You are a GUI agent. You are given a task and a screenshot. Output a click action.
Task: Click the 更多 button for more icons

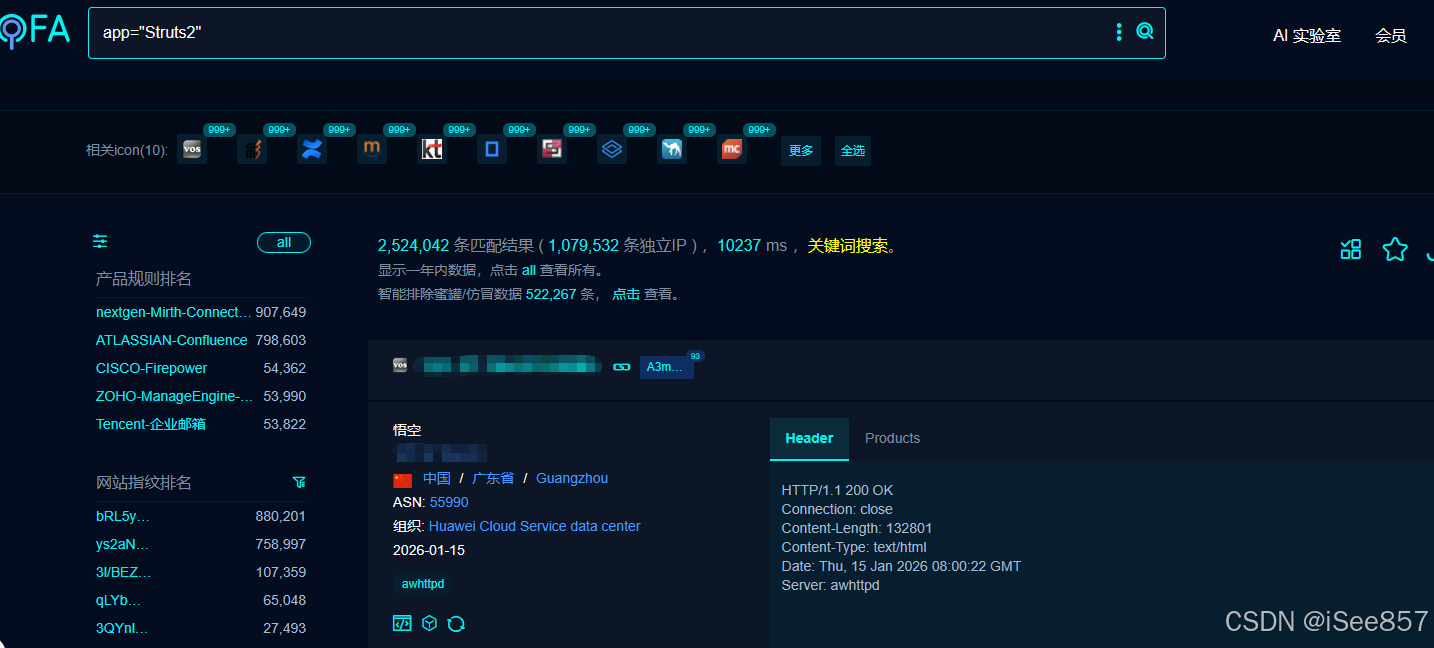click(x=801, y=151)
